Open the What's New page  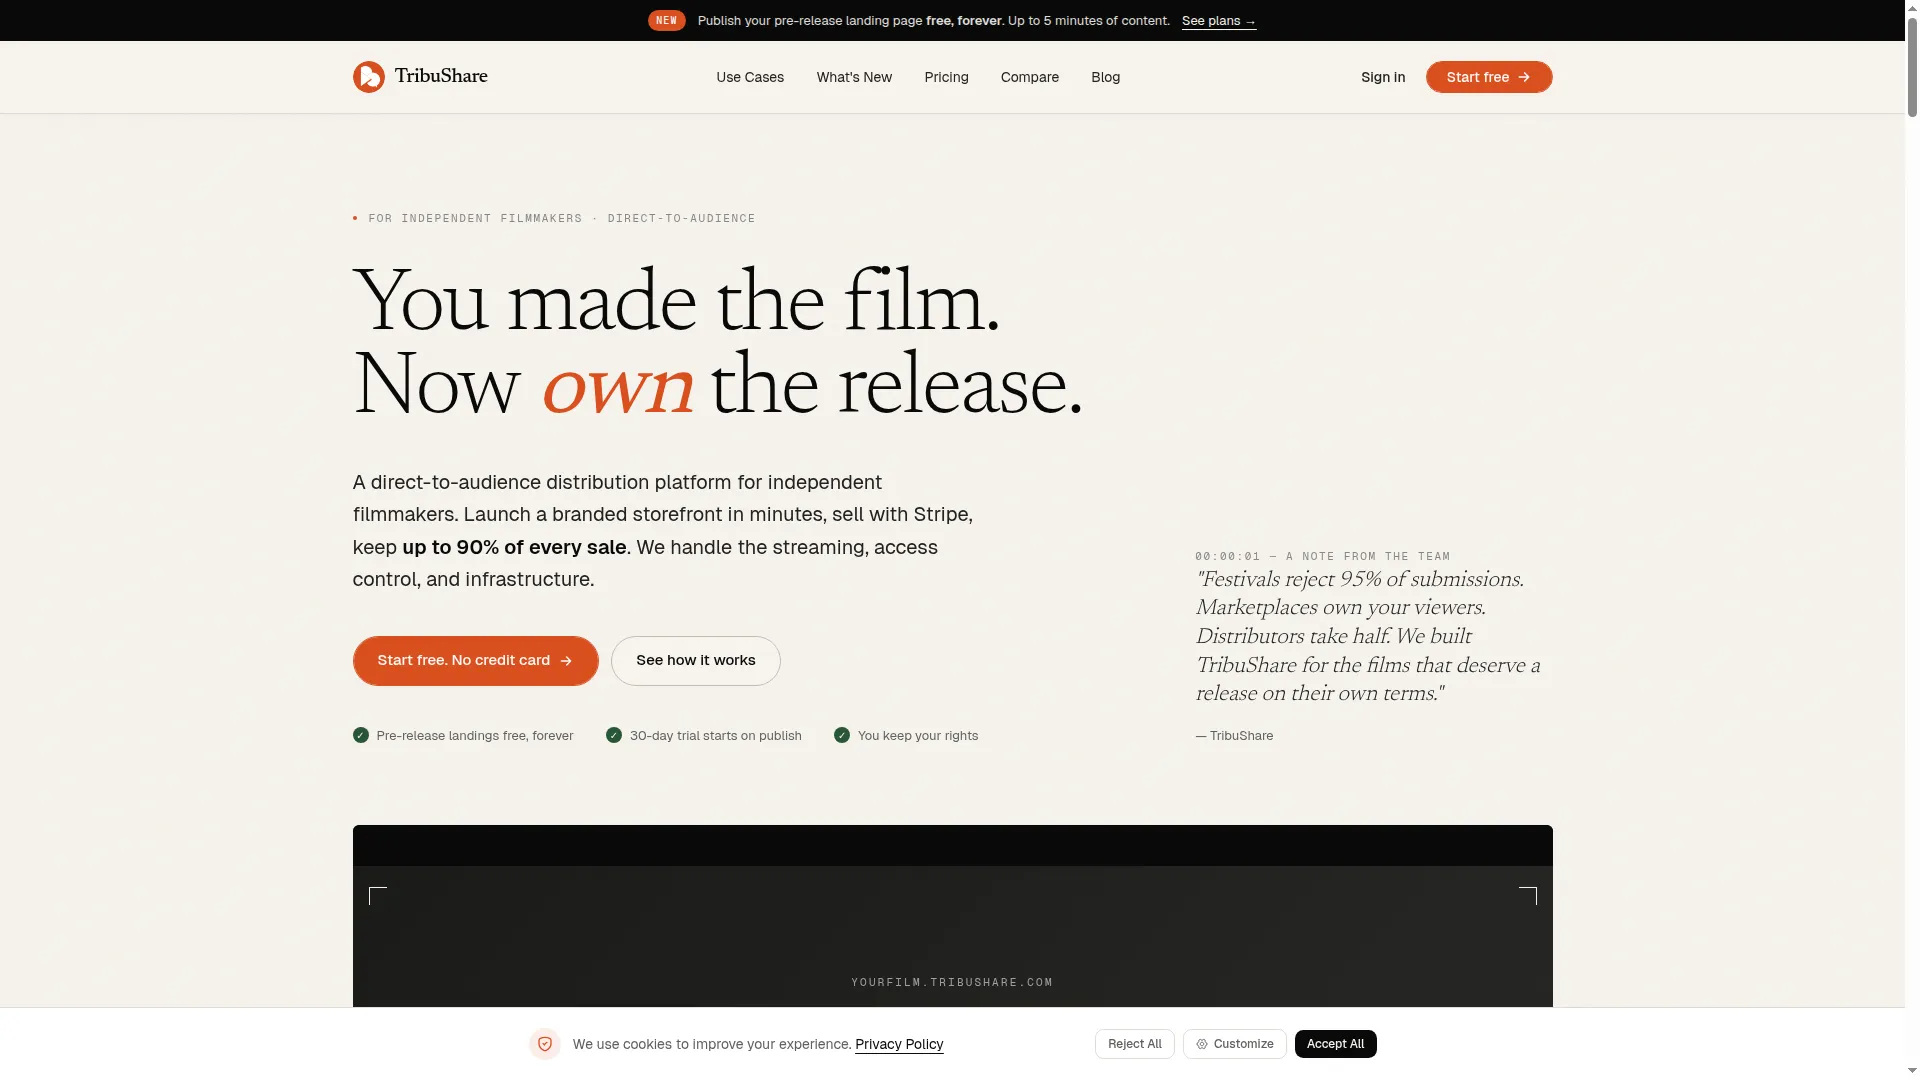pos(854,77)
